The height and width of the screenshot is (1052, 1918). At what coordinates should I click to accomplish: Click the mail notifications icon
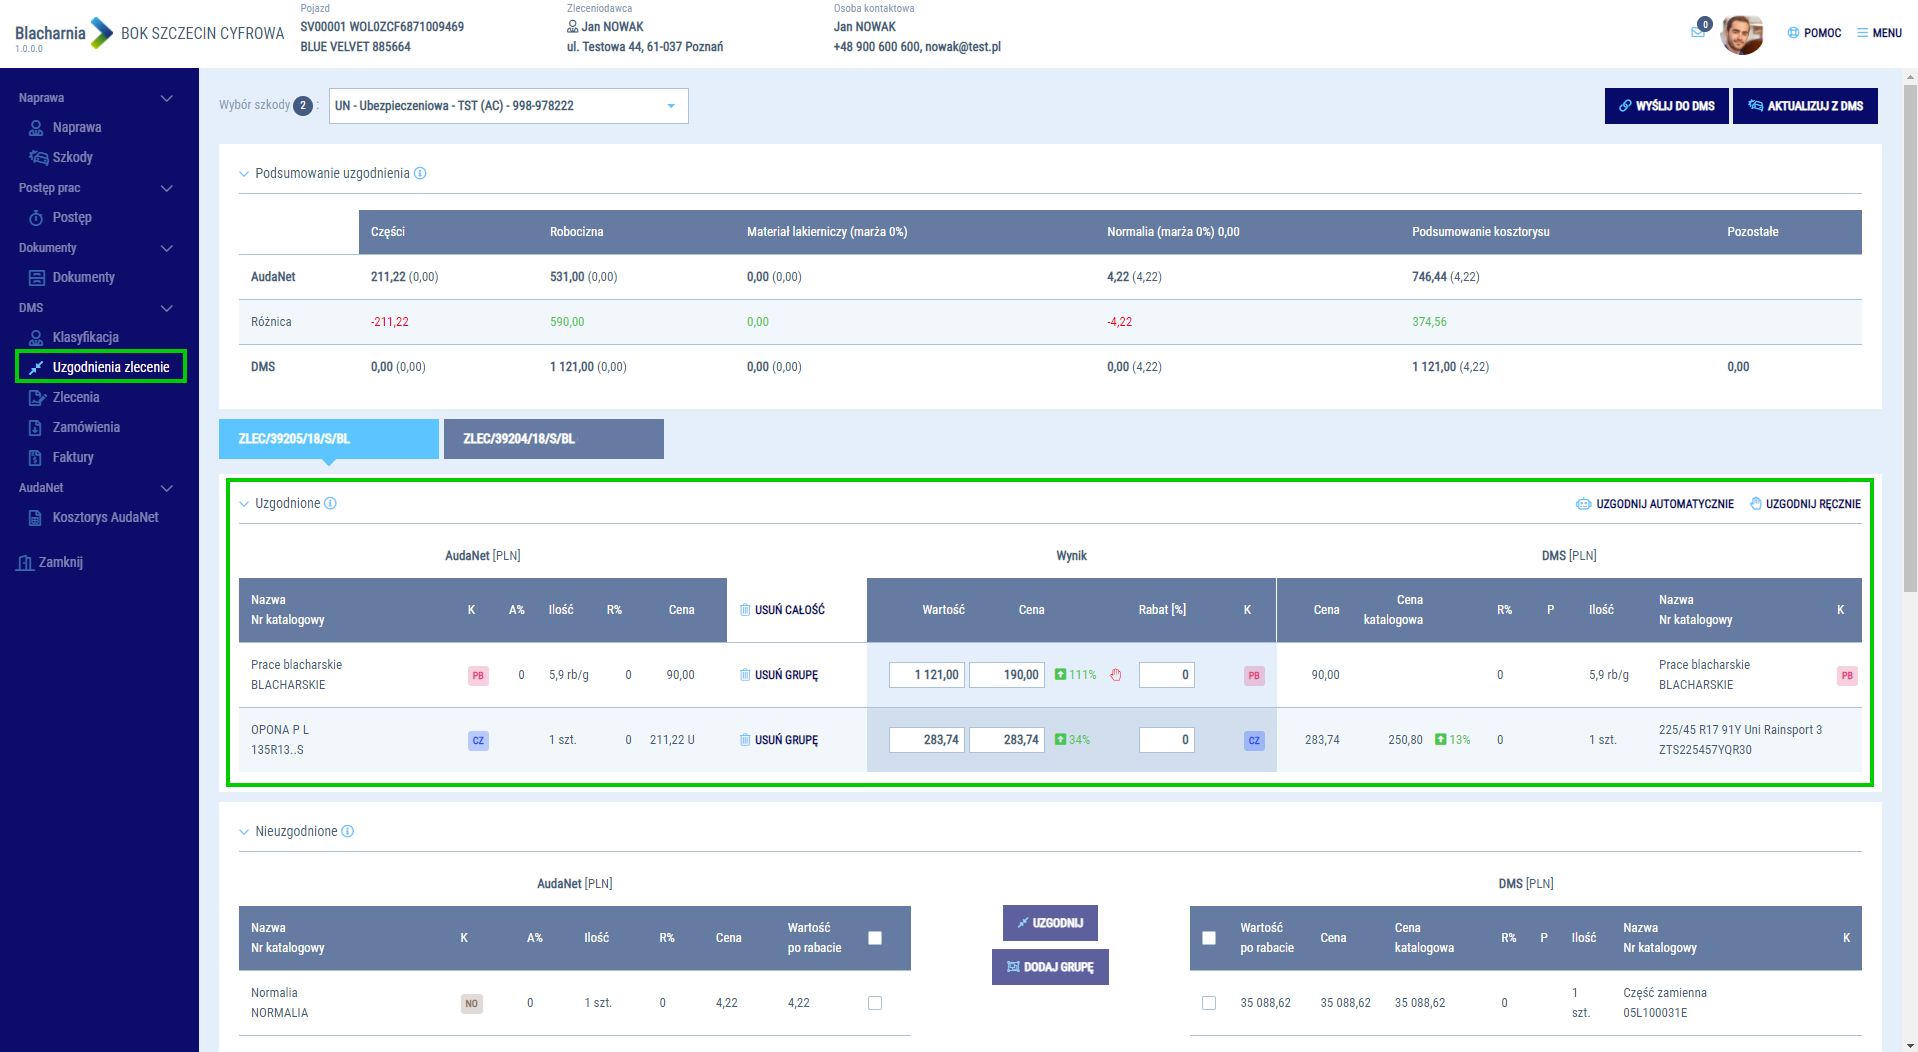[x=1697, y=33]
